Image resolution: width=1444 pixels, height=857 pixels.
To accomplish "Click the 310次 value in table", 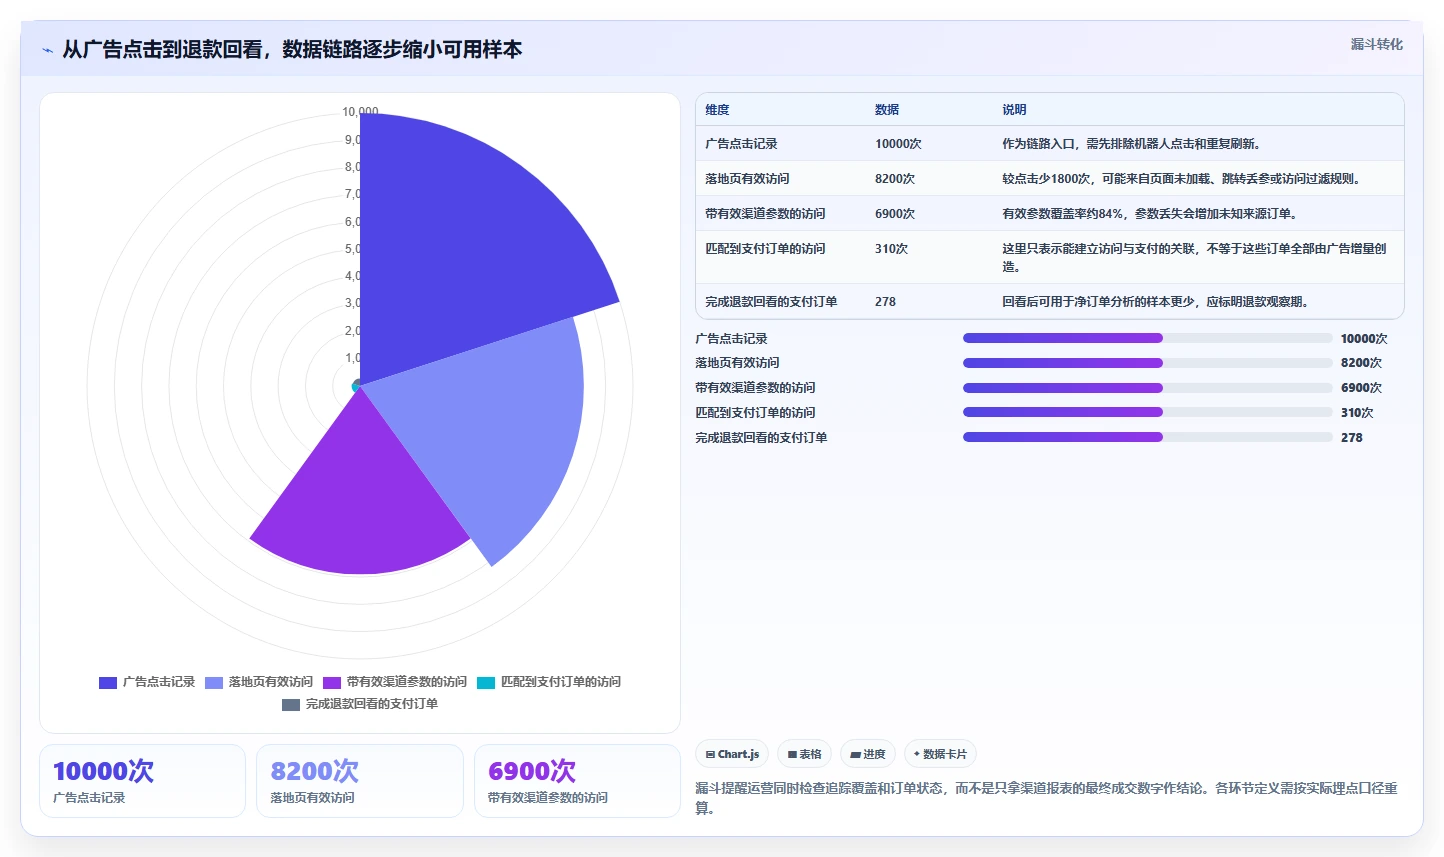I will coord(891,249).
